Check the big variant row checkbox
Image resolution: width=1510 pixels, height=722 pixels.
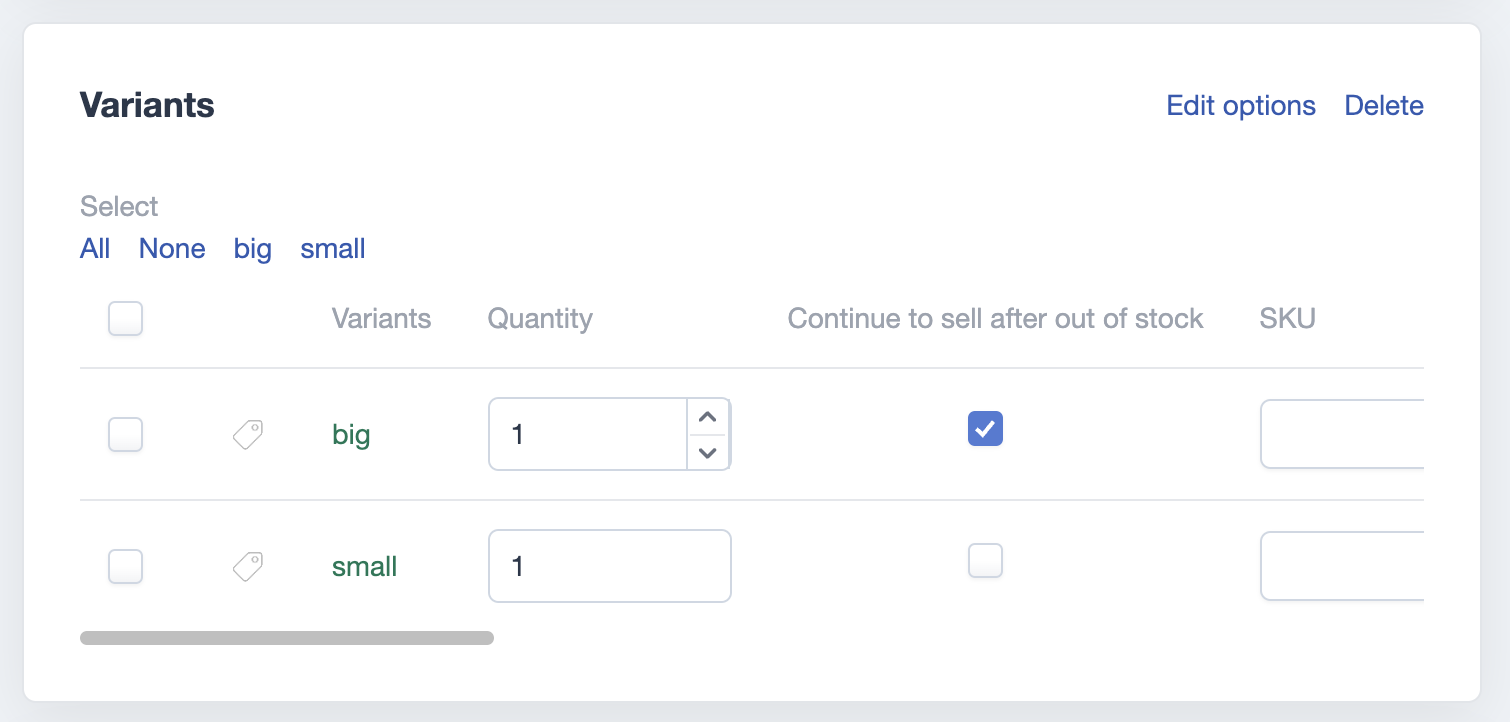pyautogui.click(x=125, y=434)
